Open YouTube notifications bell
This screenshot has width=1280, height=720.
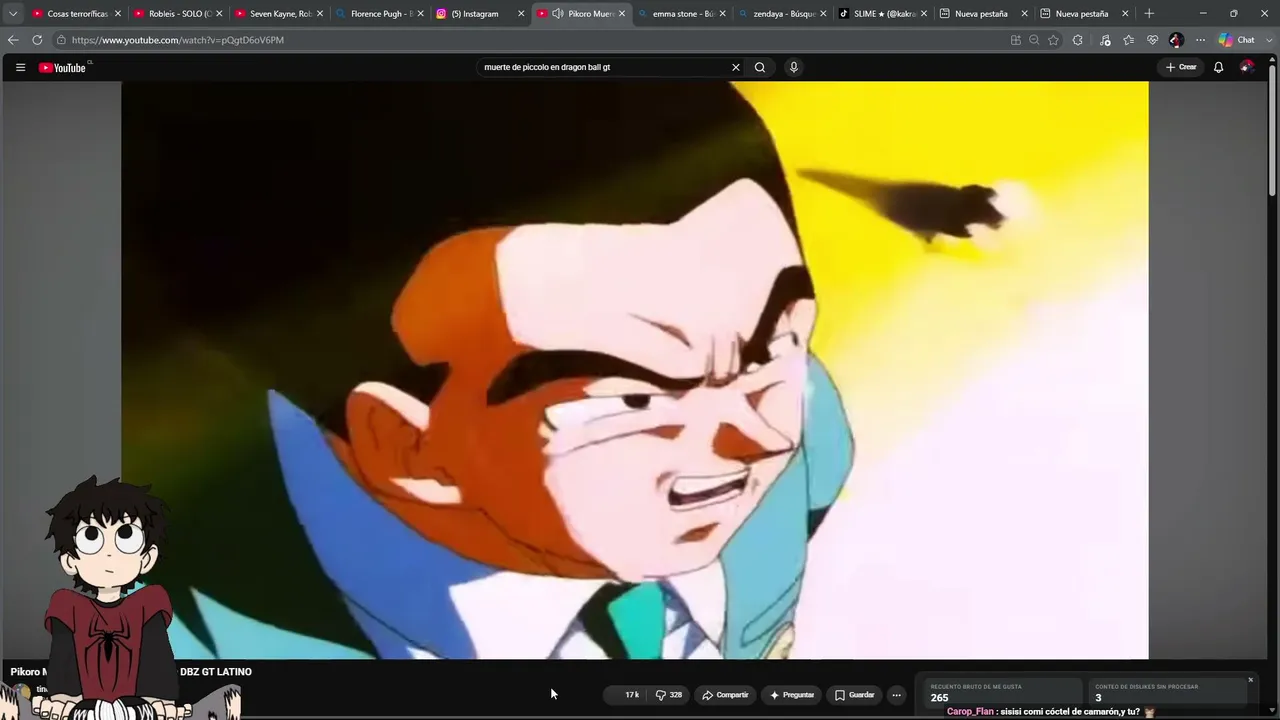(1218, 67)
